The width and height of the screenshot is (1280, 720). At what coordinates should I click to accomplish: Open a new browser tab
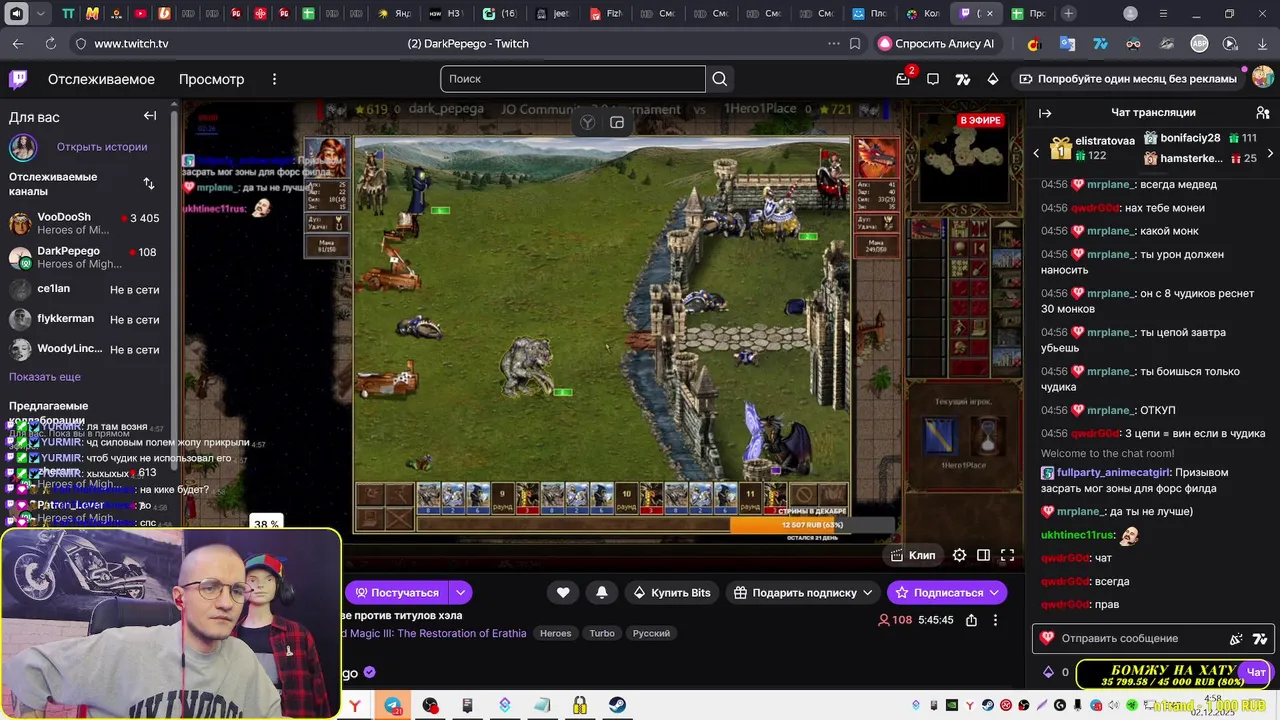[1069, 14]
